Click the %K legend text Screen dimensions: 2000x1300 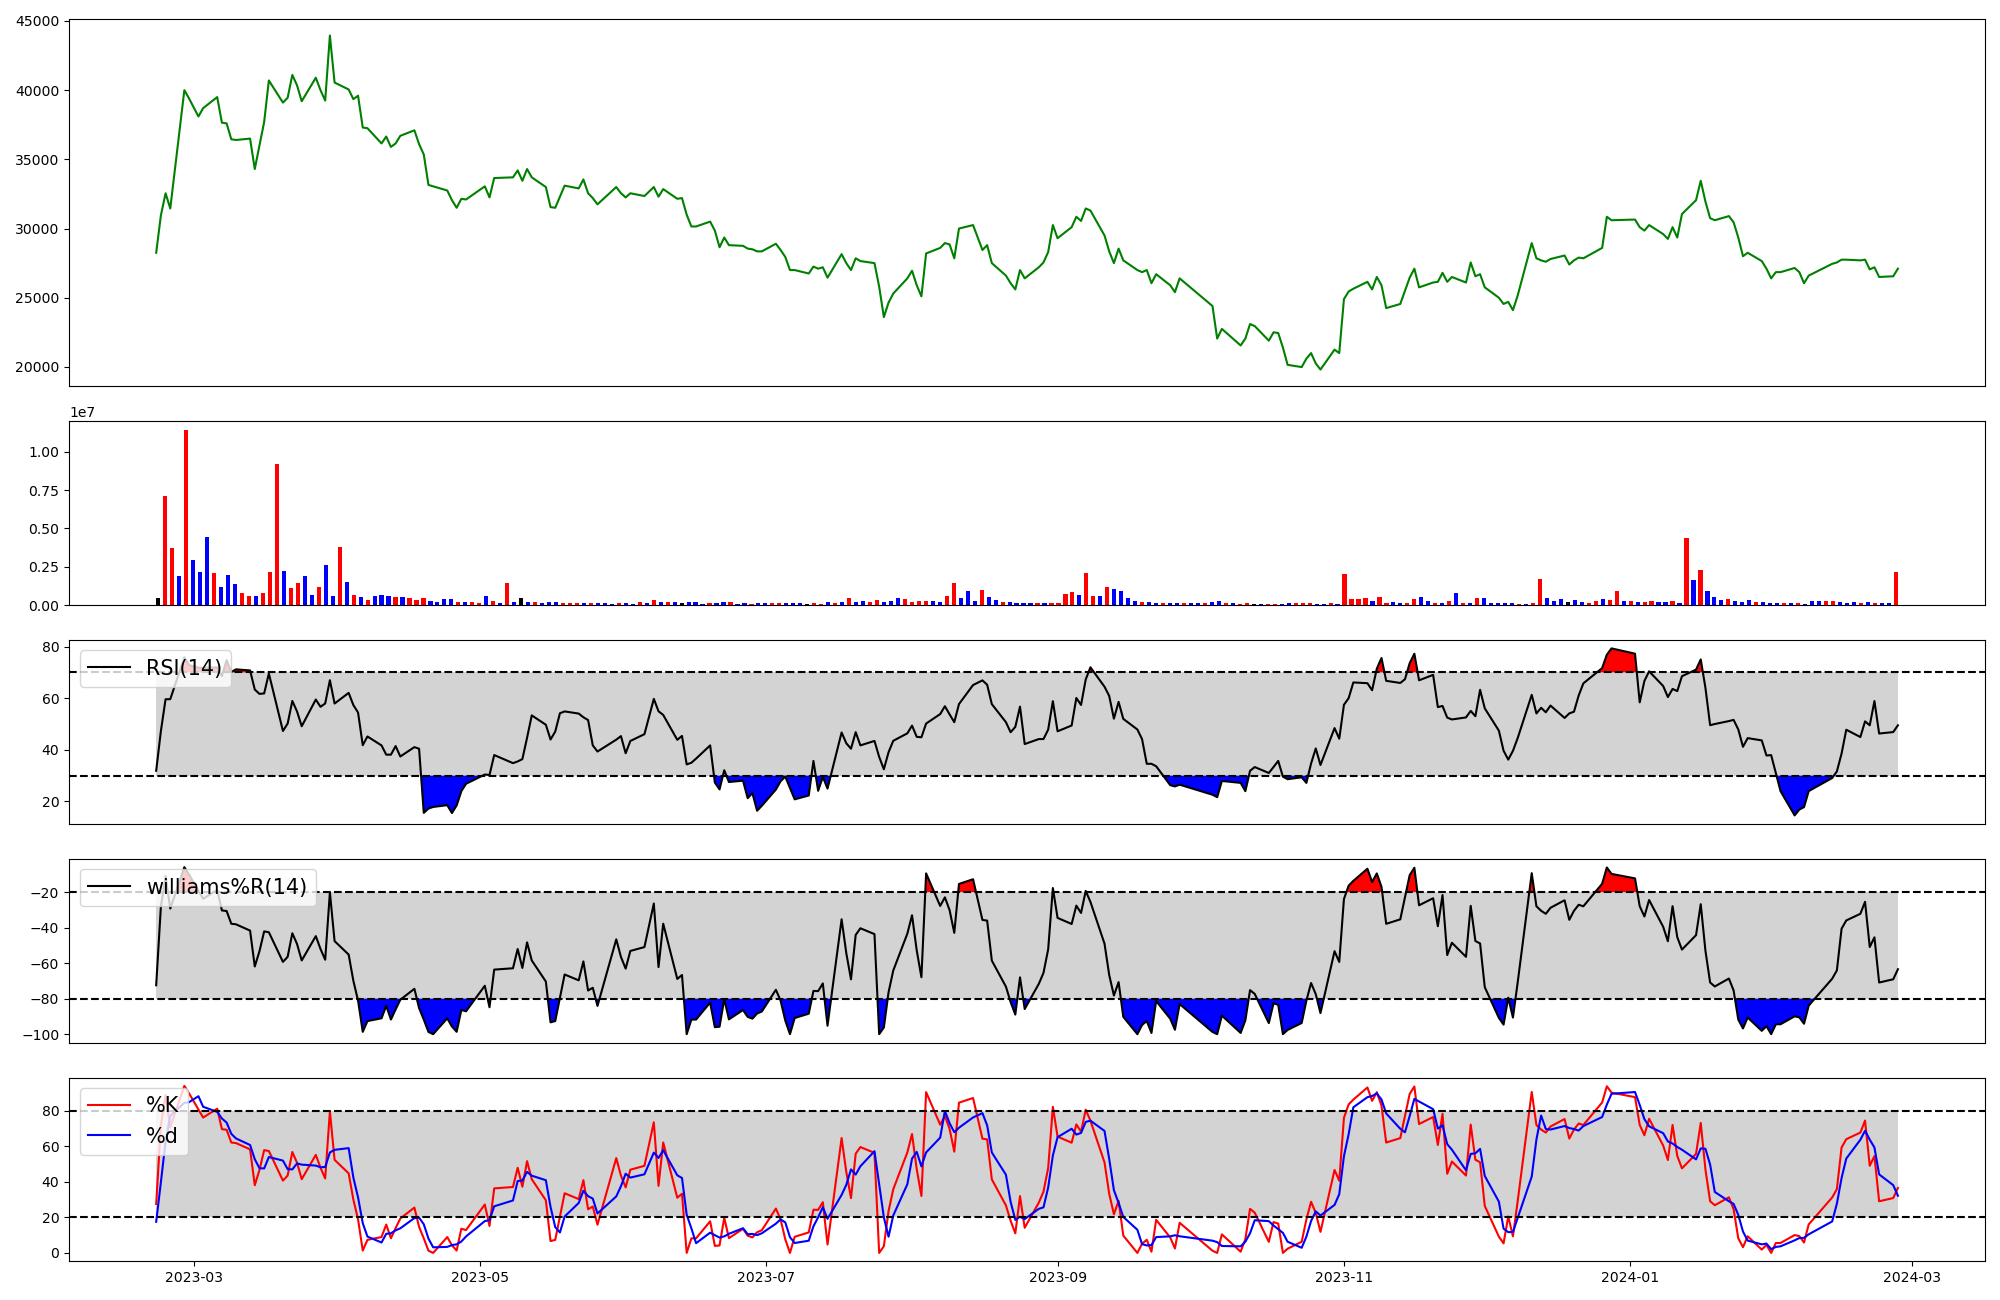pos(162,1105)
